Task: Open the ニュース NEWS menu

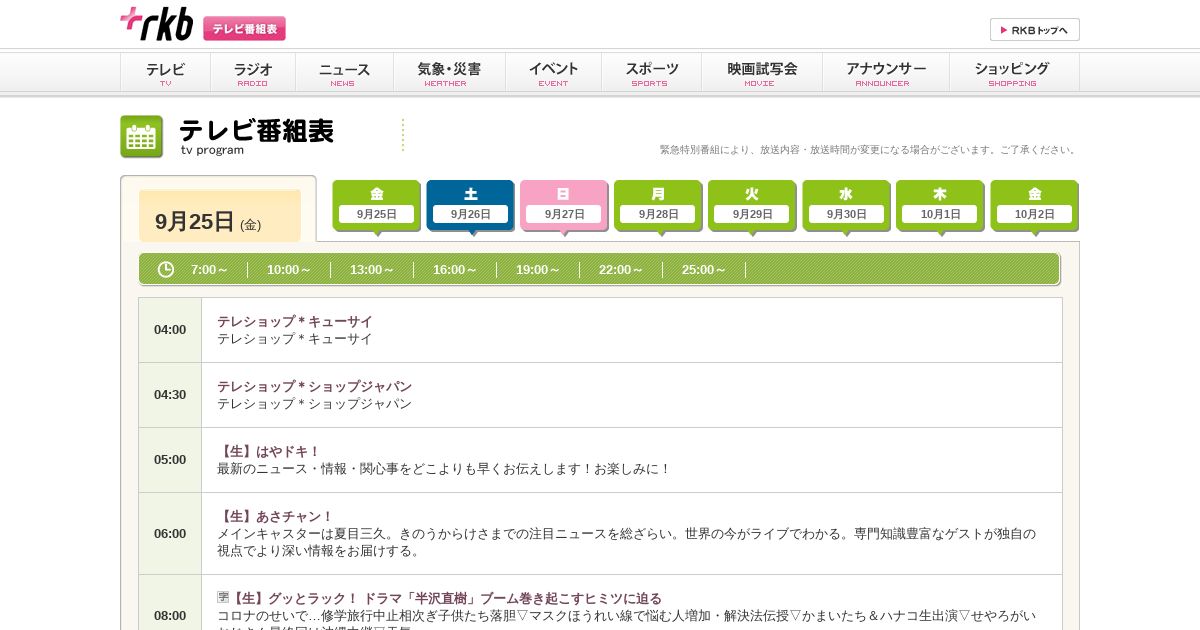Action: click(344, 73)
